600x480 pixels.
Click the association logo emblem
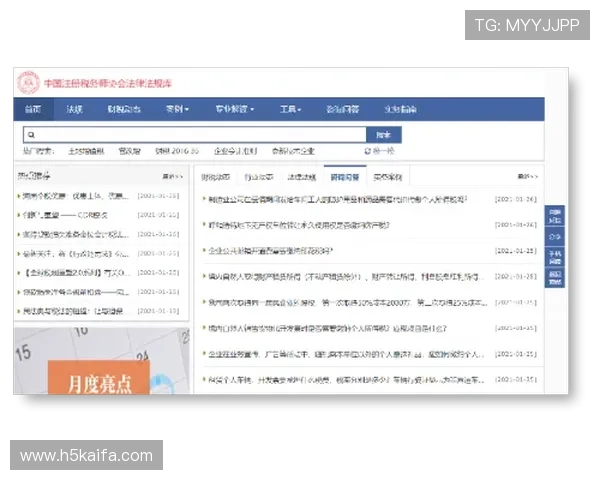coord(28,82)
